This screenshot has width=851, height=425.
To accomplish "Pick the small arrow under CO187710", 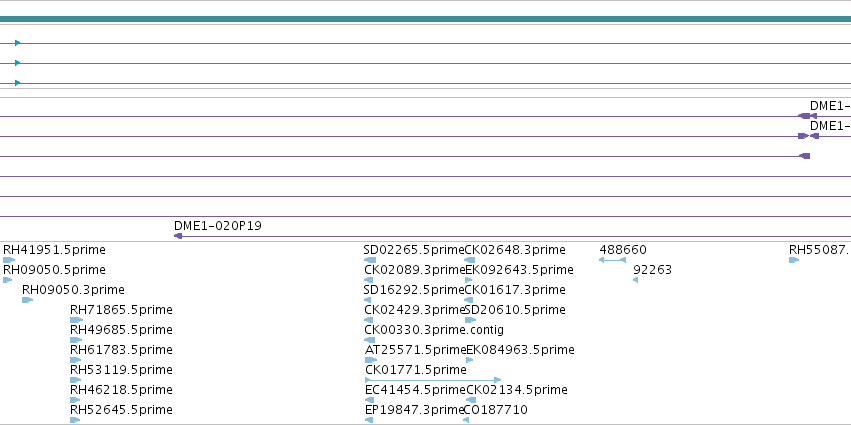I will pos(466,420).
